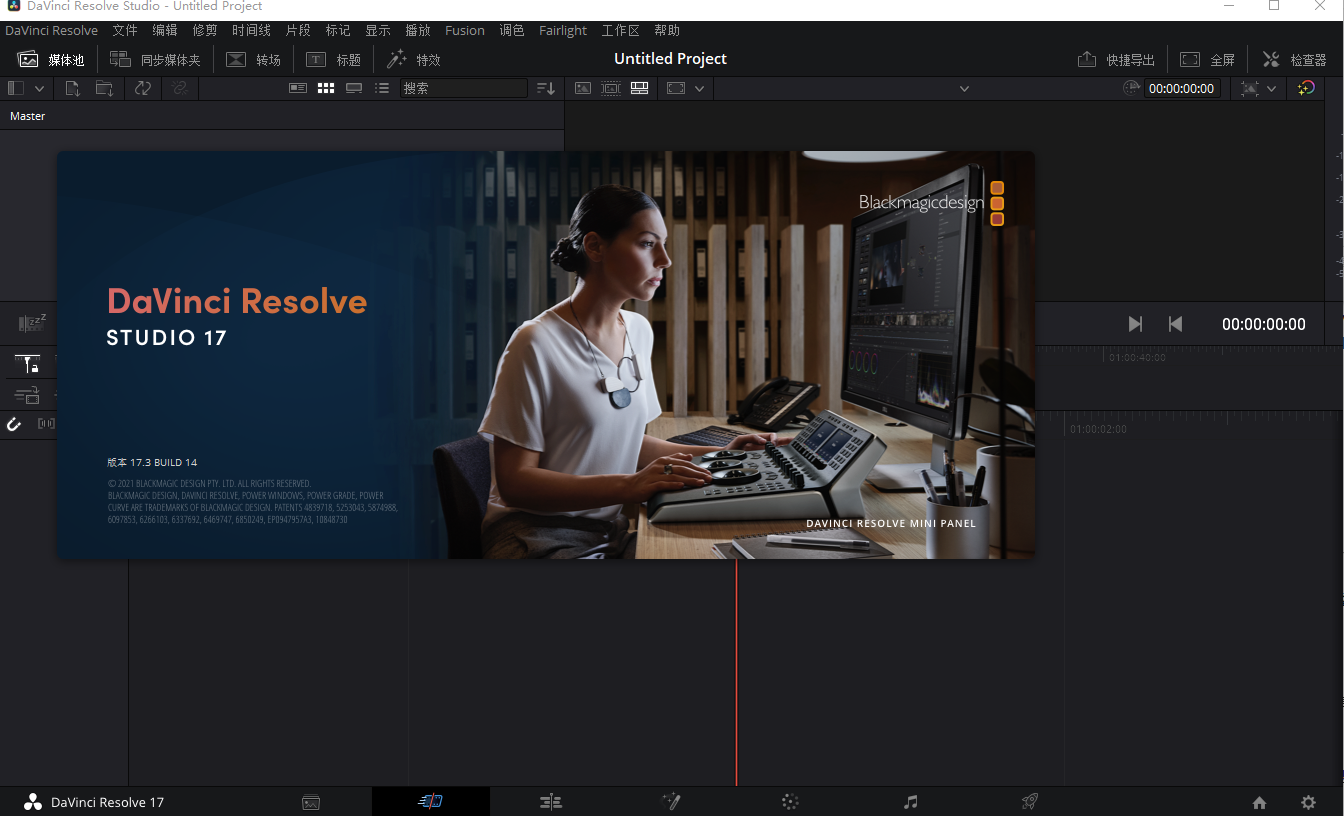This screenshot has width=1344, height=816.
Task: Click the large timecode 00:00:00:00 display
Action: 1264,324
